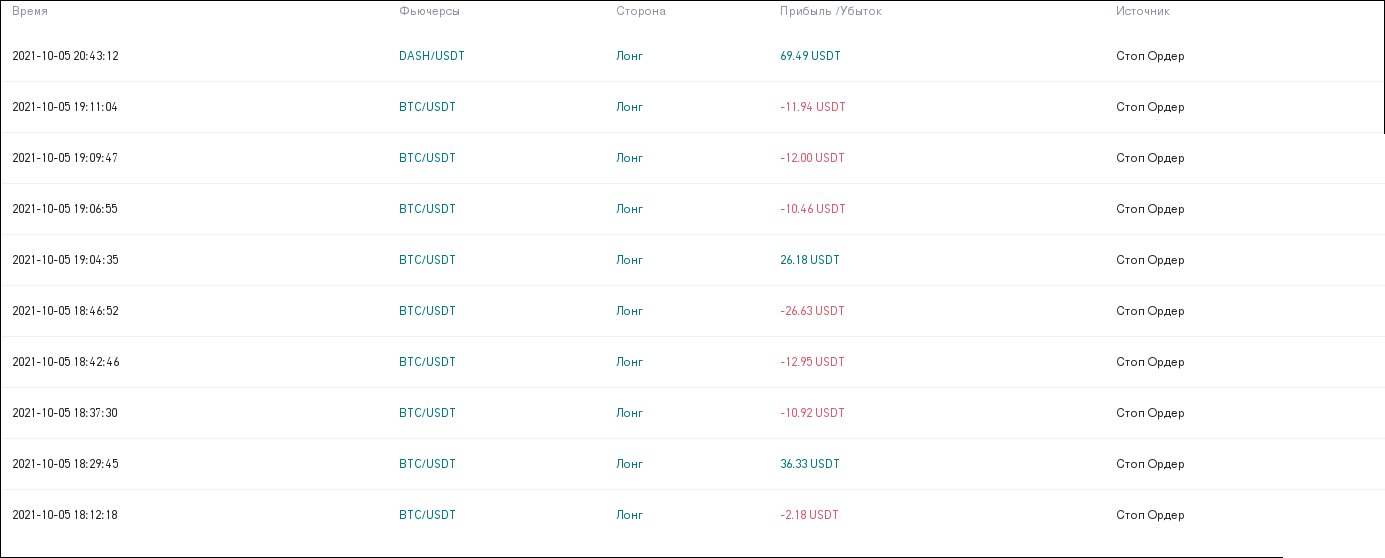Open the DASH/USDT futures link
1385x558 pixels.
(x=431, y=56)
